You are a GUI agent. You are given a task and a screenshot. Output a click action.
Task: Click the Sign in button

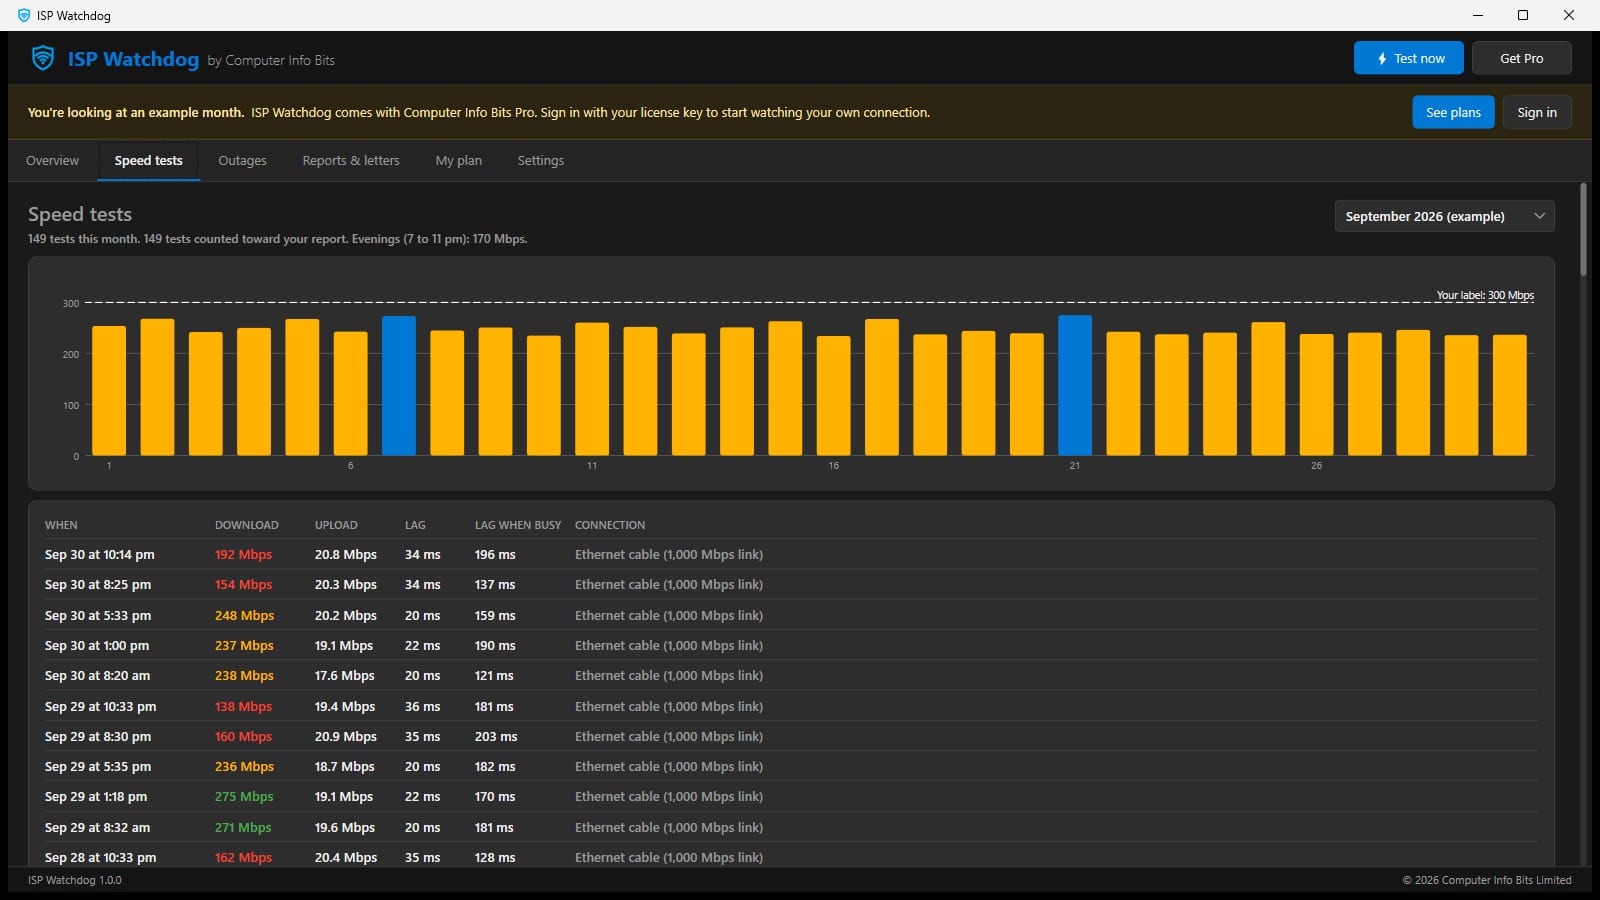click(x=1537, y=112)
